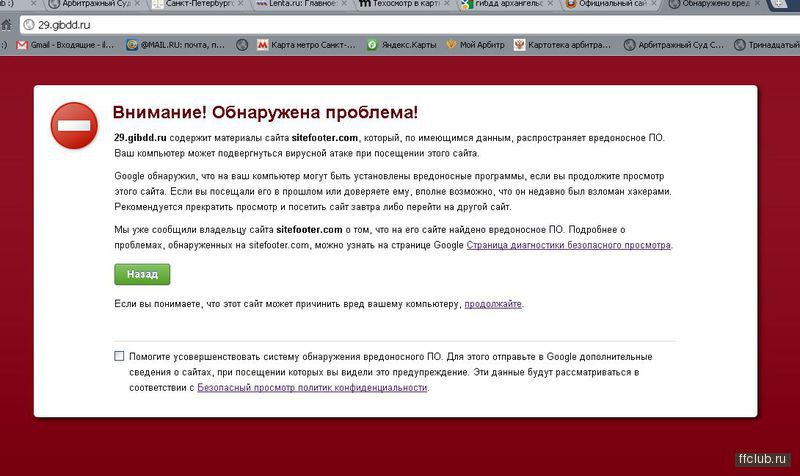The image size is (800, 476).
Task: Close the Lenta.ru tab
Action: pyautogui.click(x=344, y=4)
